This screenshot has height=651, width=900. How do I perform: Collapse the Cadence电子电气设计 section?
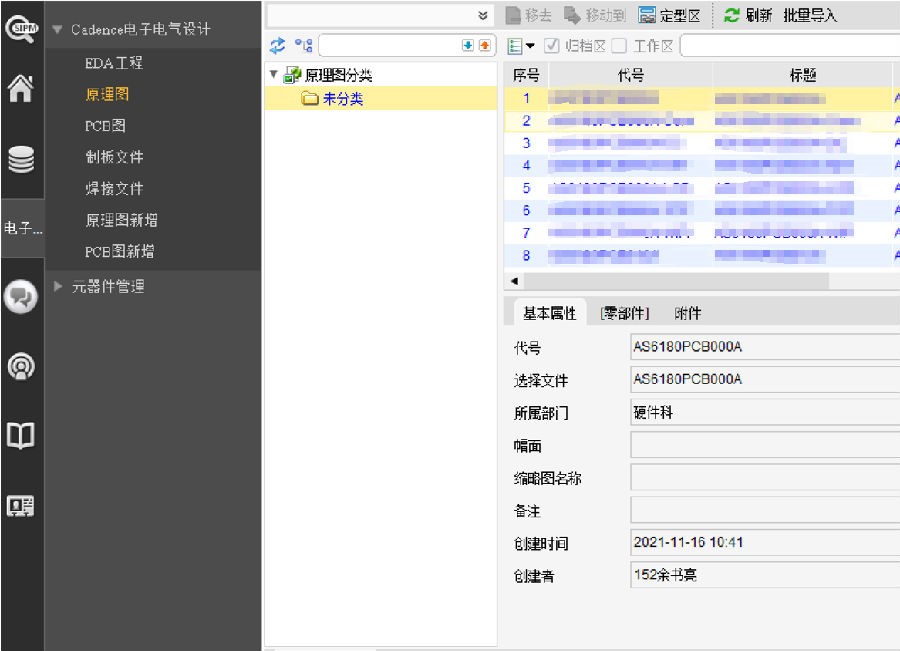pyautogui.click(x=57, y=29)
